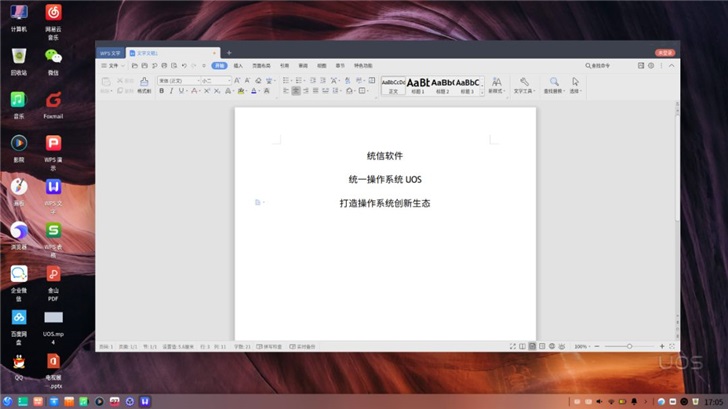Toggle bold formatting with the B icon
Screen dimensions: 728x409
pyautogui.click(x=162, y=91)
